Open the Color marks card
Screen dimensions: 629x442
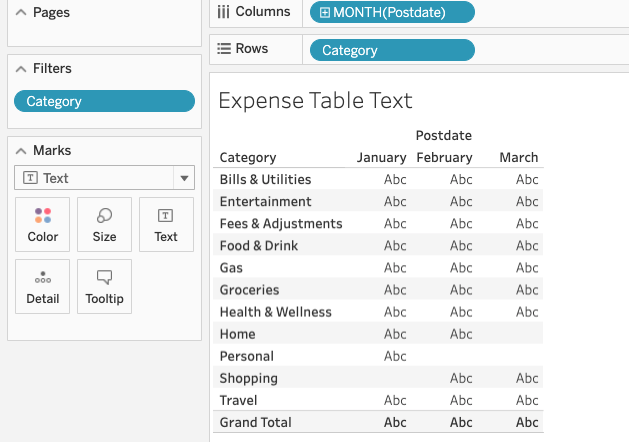[42, 225]
